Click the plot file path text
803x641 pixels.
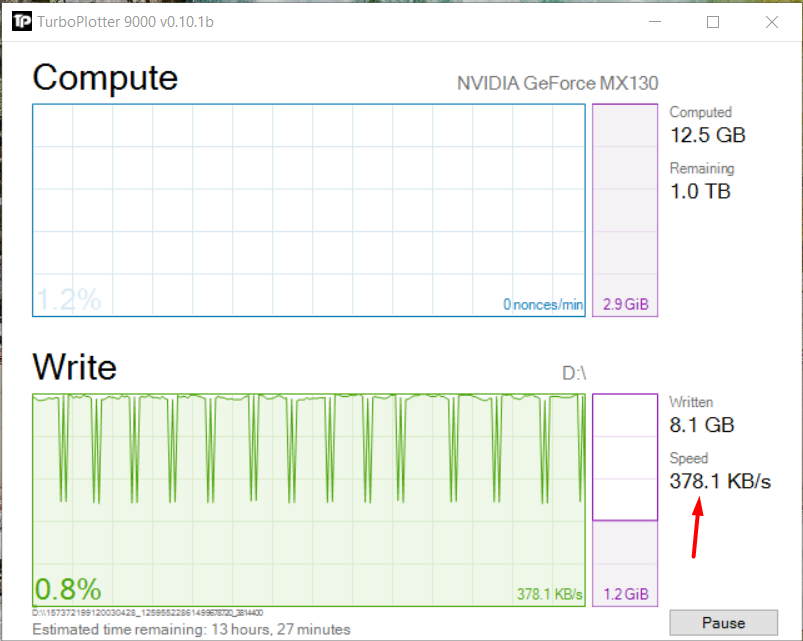tap(148, 612)
